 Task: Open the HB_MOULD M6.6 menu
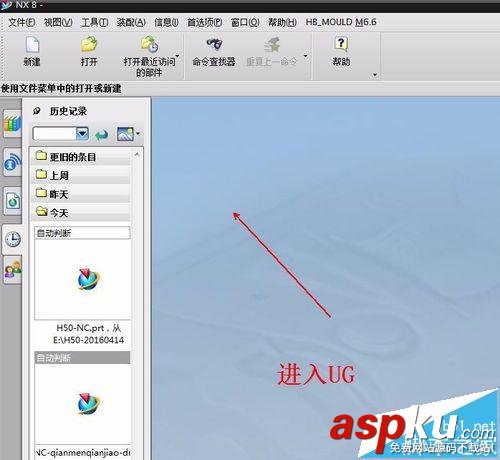click(341, 22)
